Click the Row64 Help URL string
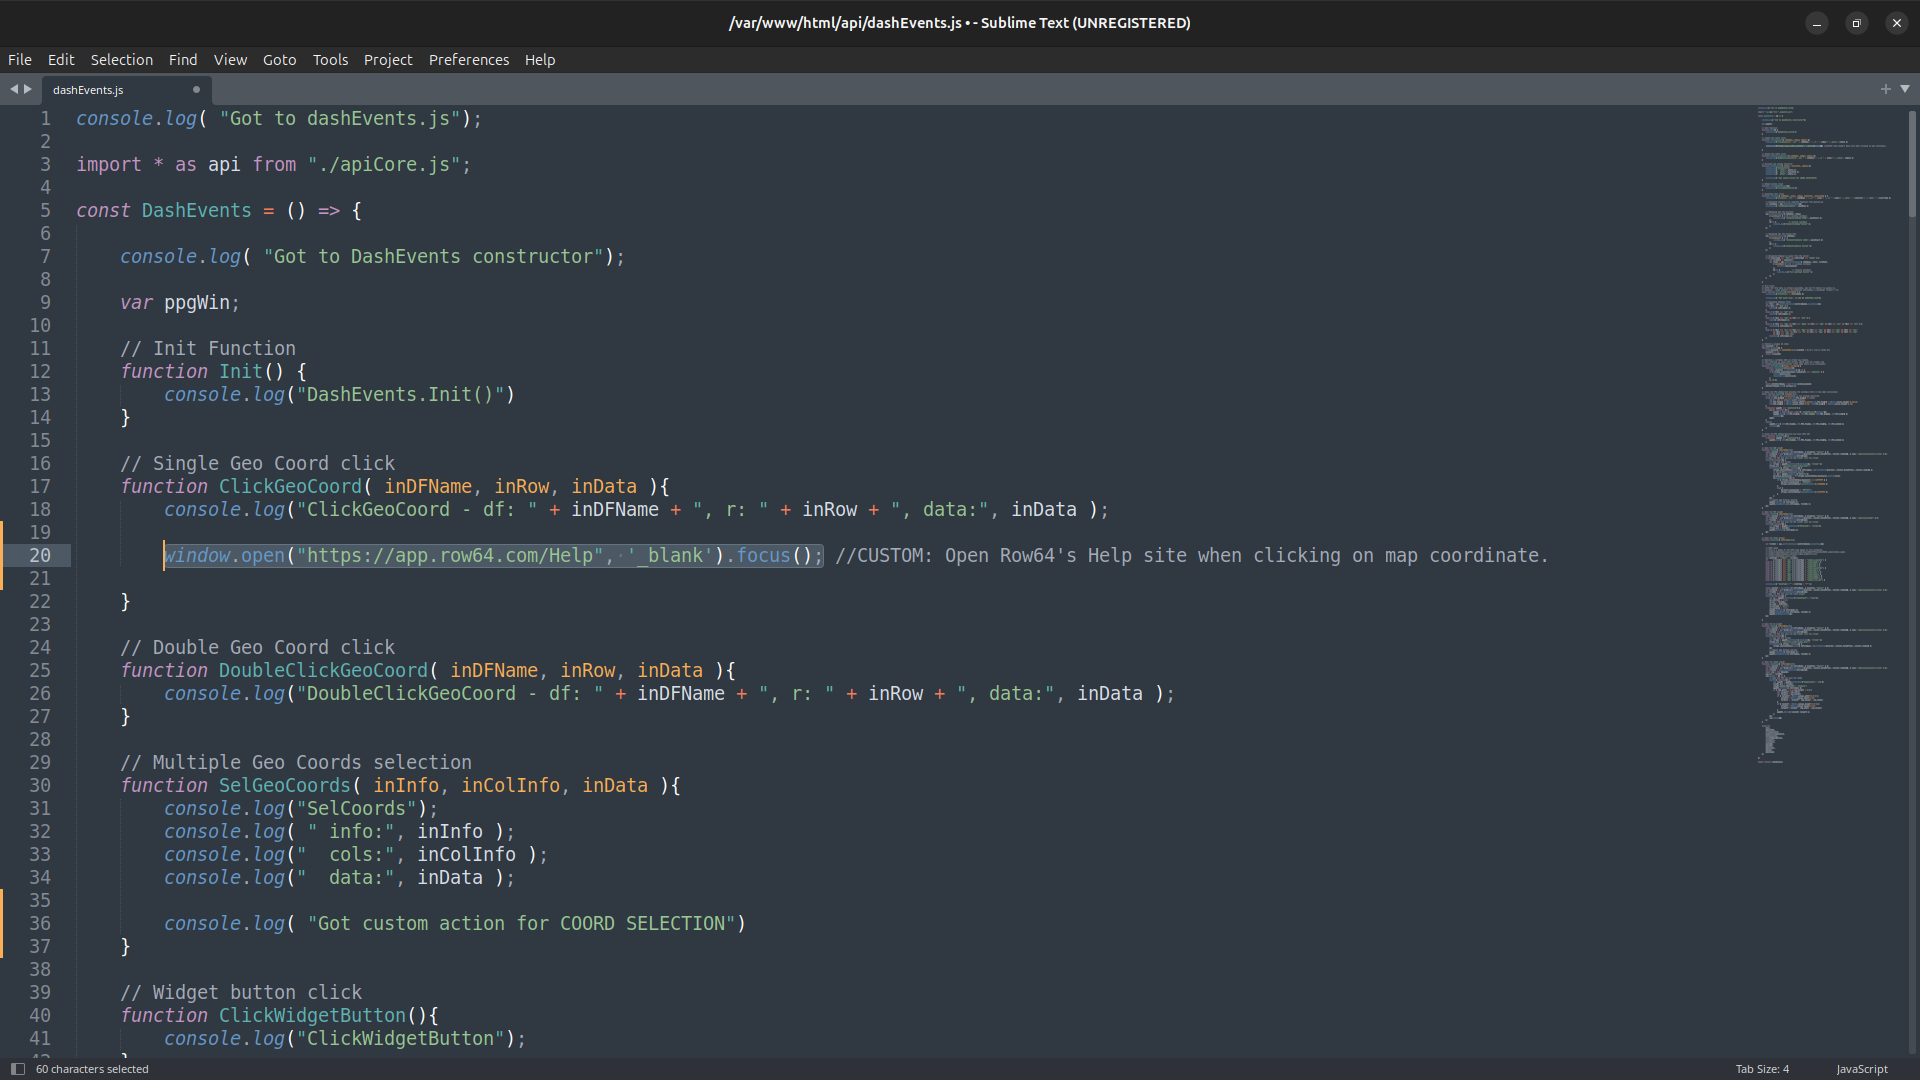Viewport: 1920px width, 1080px height. pyautogui.click(x=450, y=556)
